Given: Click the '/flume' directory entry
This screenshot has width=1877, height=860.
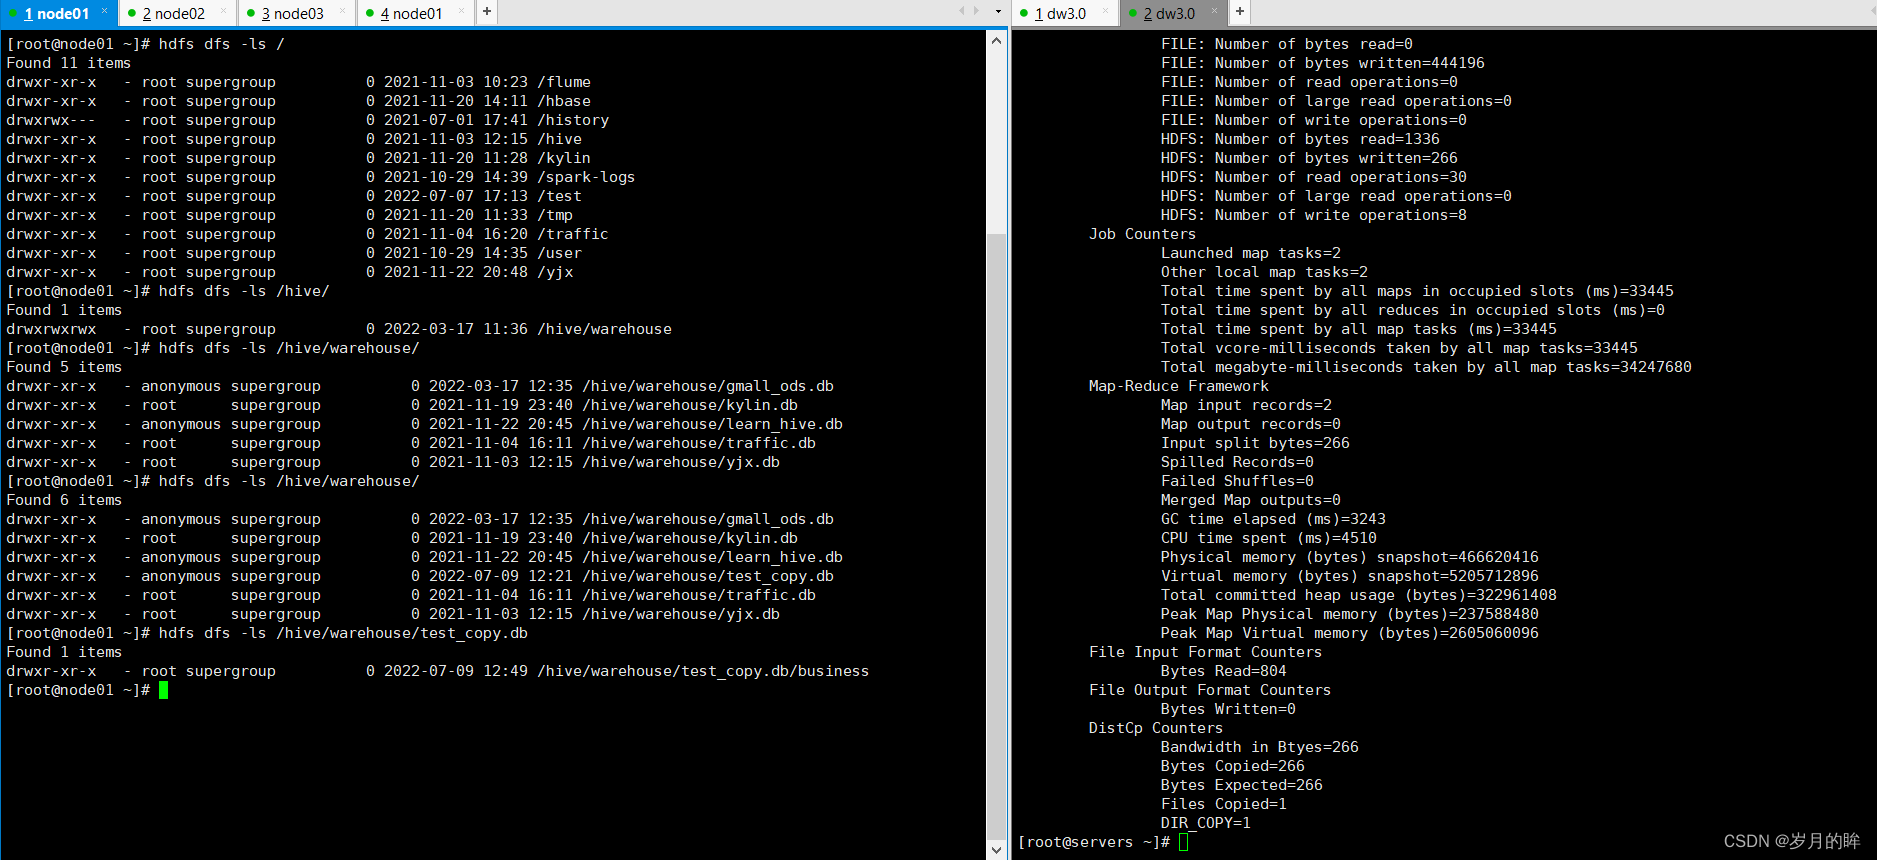Looking at the screenshot, I should click(564, 82).
